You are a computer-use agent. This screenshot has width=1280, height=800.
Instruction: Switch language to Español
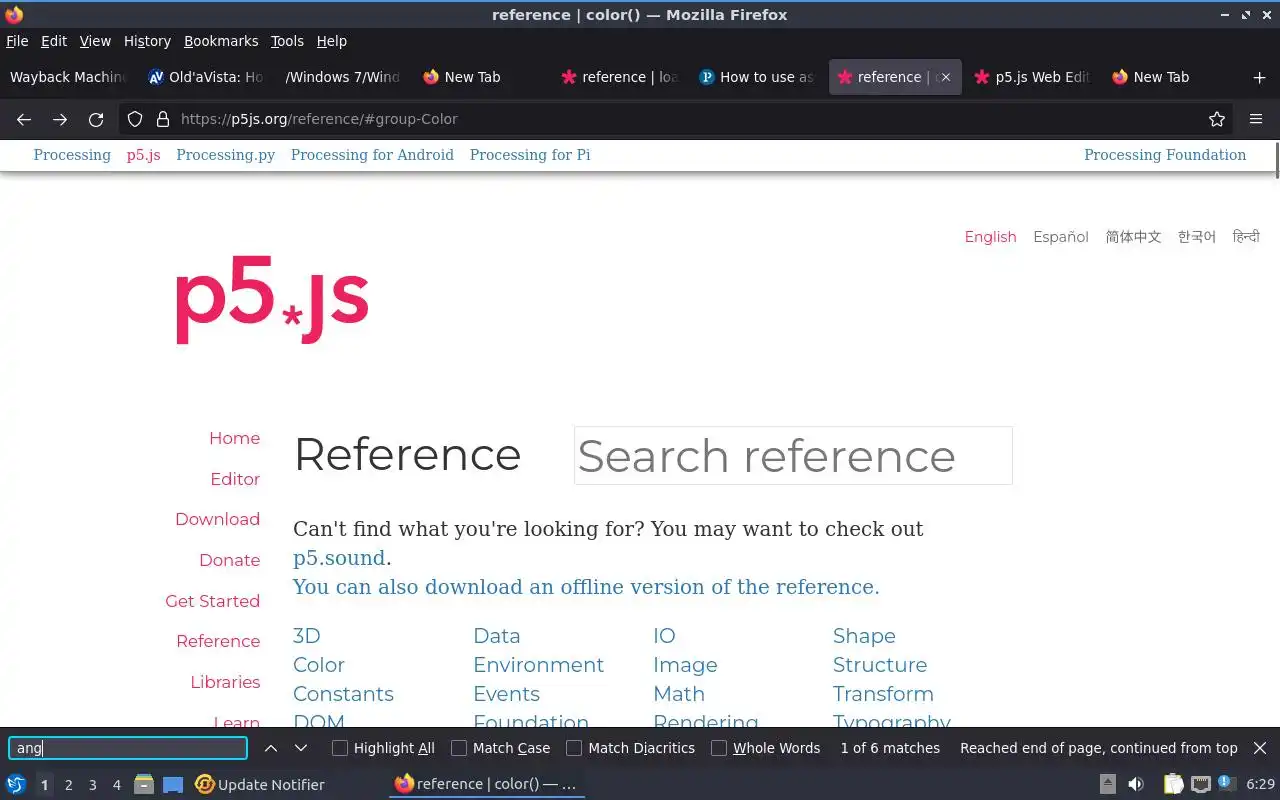point(1061,237)
